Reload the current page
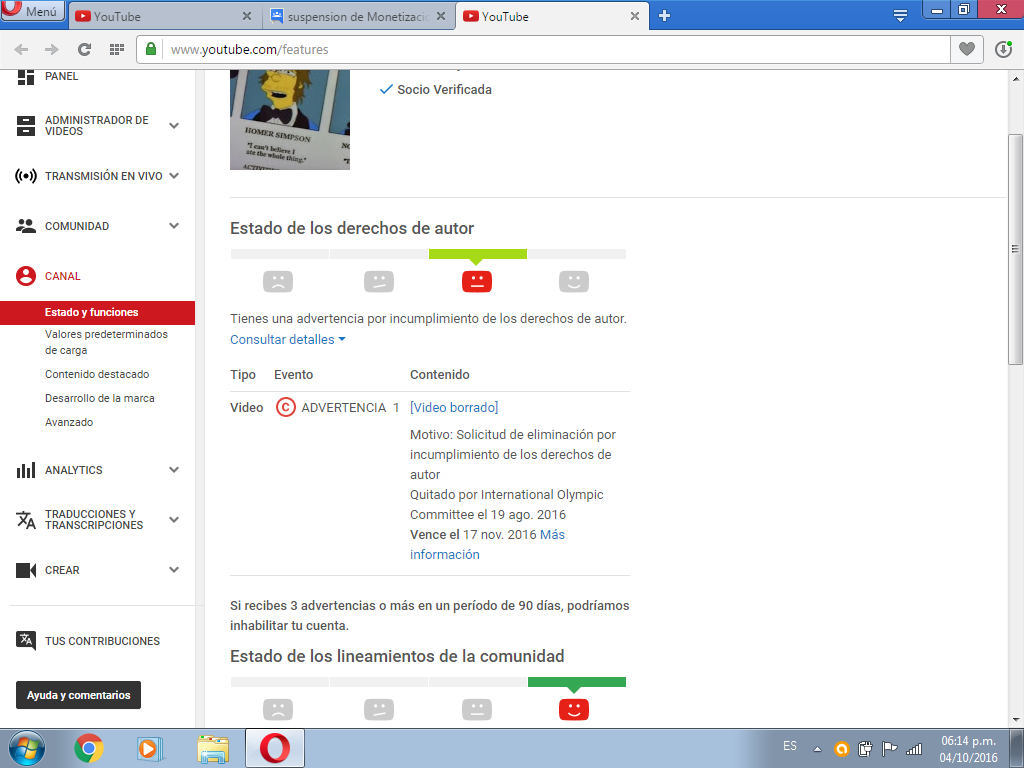 pos(84,50)
